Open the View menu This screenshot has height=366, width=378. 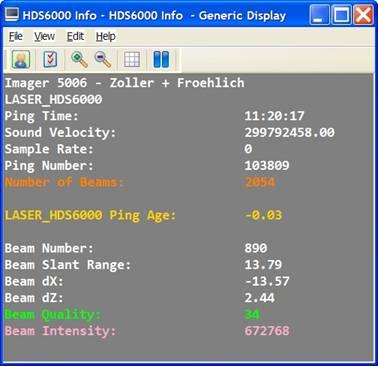[x=44, y=36]
